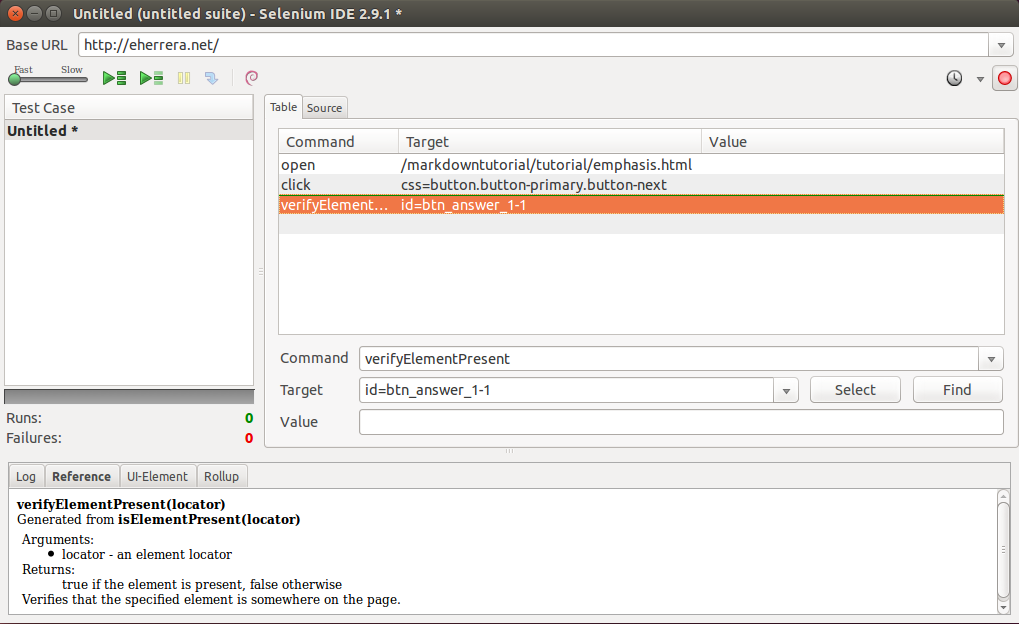
Task: Open the scheduler clock icon
Action: (x=954, y=79)
